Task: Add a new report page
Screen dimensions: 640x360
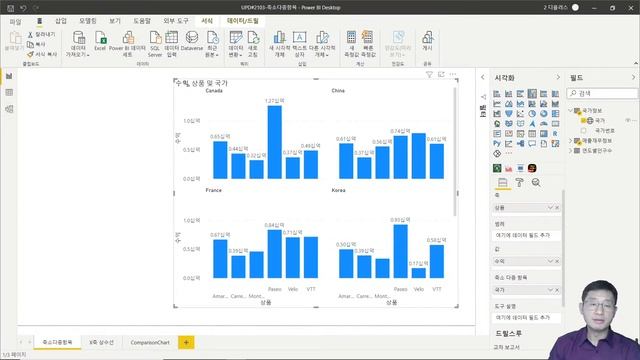Action: click(186, 342)
